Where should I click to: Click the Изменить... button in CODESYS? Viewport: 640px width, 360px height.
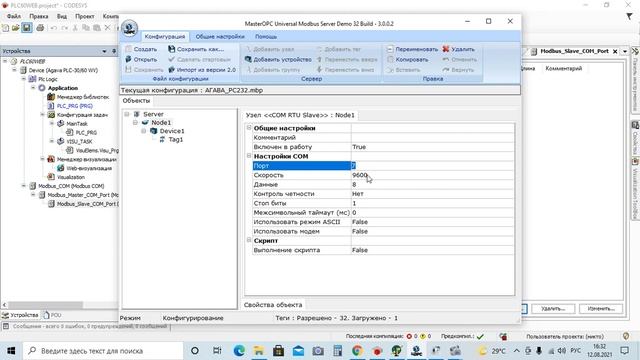[x=601, y=309]
